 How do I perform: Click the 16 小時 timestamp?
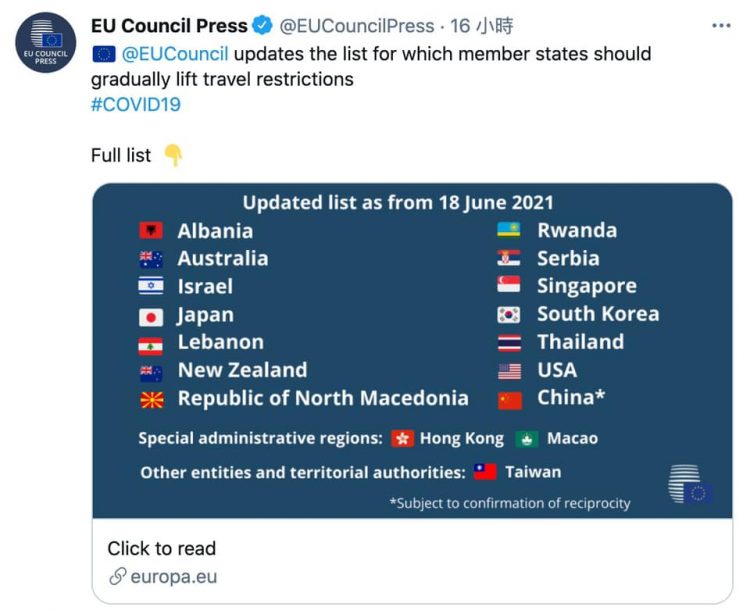[481, 25]
